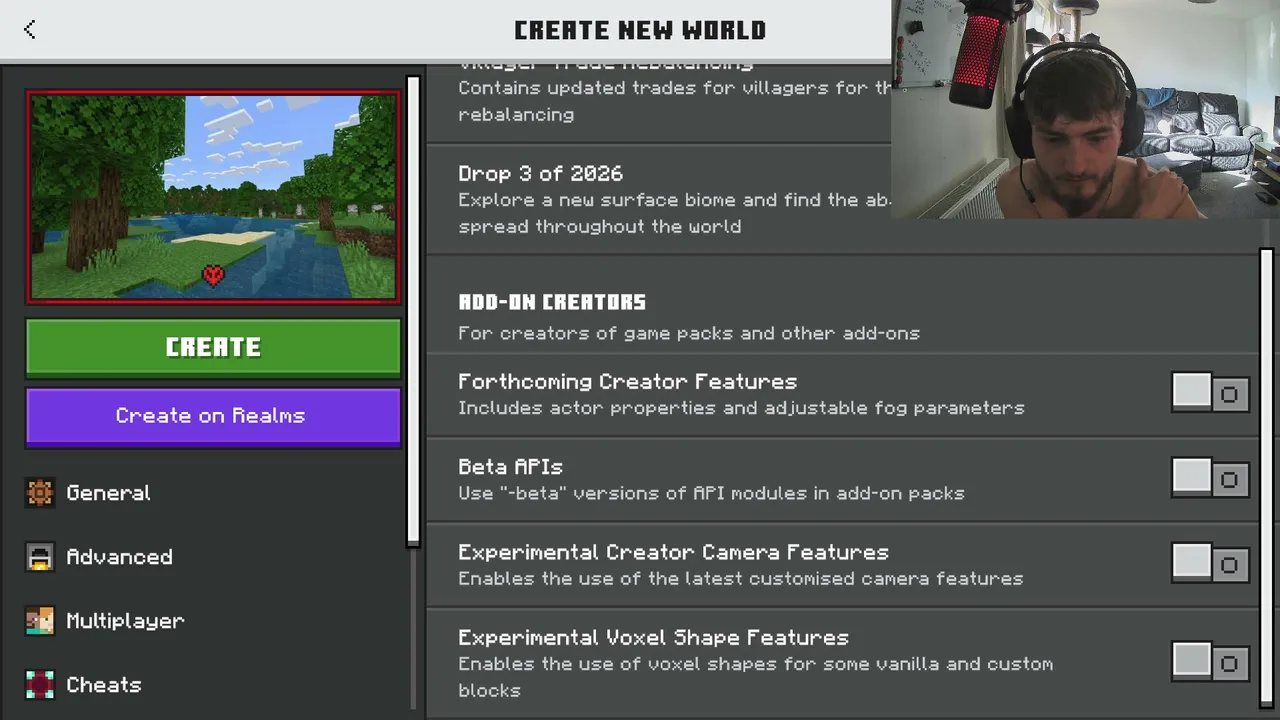Select the Cheats tab

[213, 685]
